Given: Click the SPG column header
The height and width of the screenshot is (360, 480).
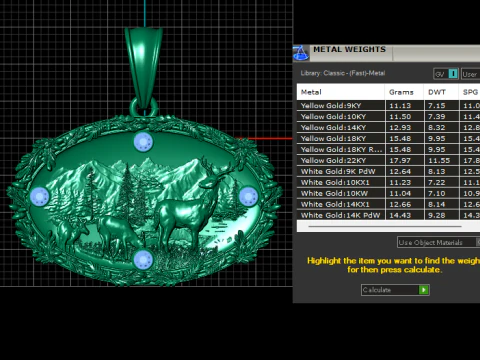Looking at the screenshot, I should pos(470,92).
